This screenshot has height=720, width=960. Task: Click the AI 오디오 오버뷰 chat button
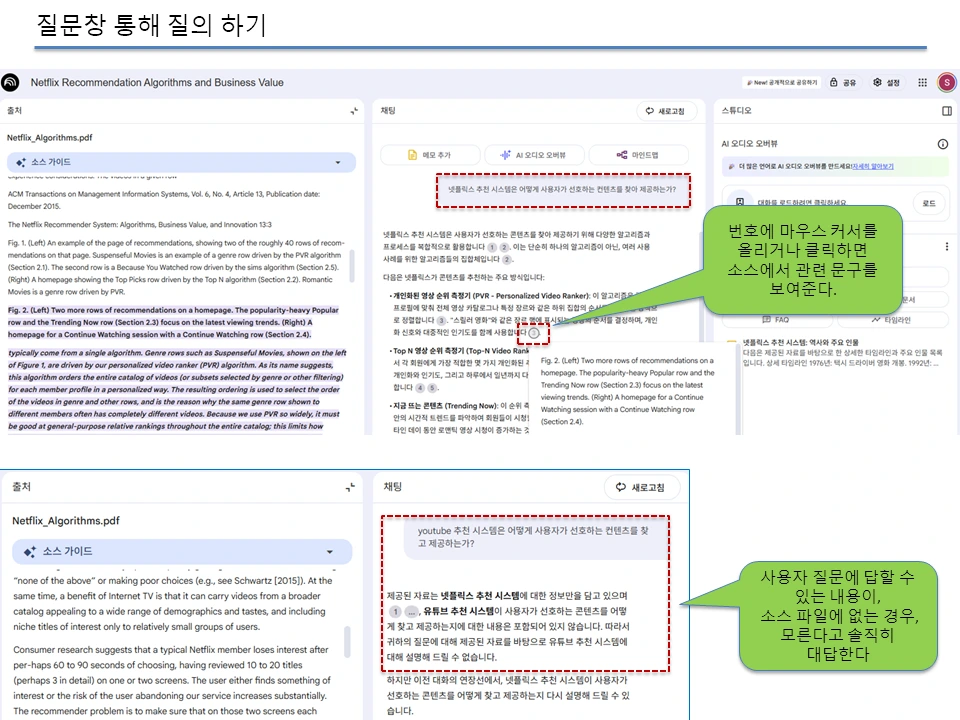533,155
